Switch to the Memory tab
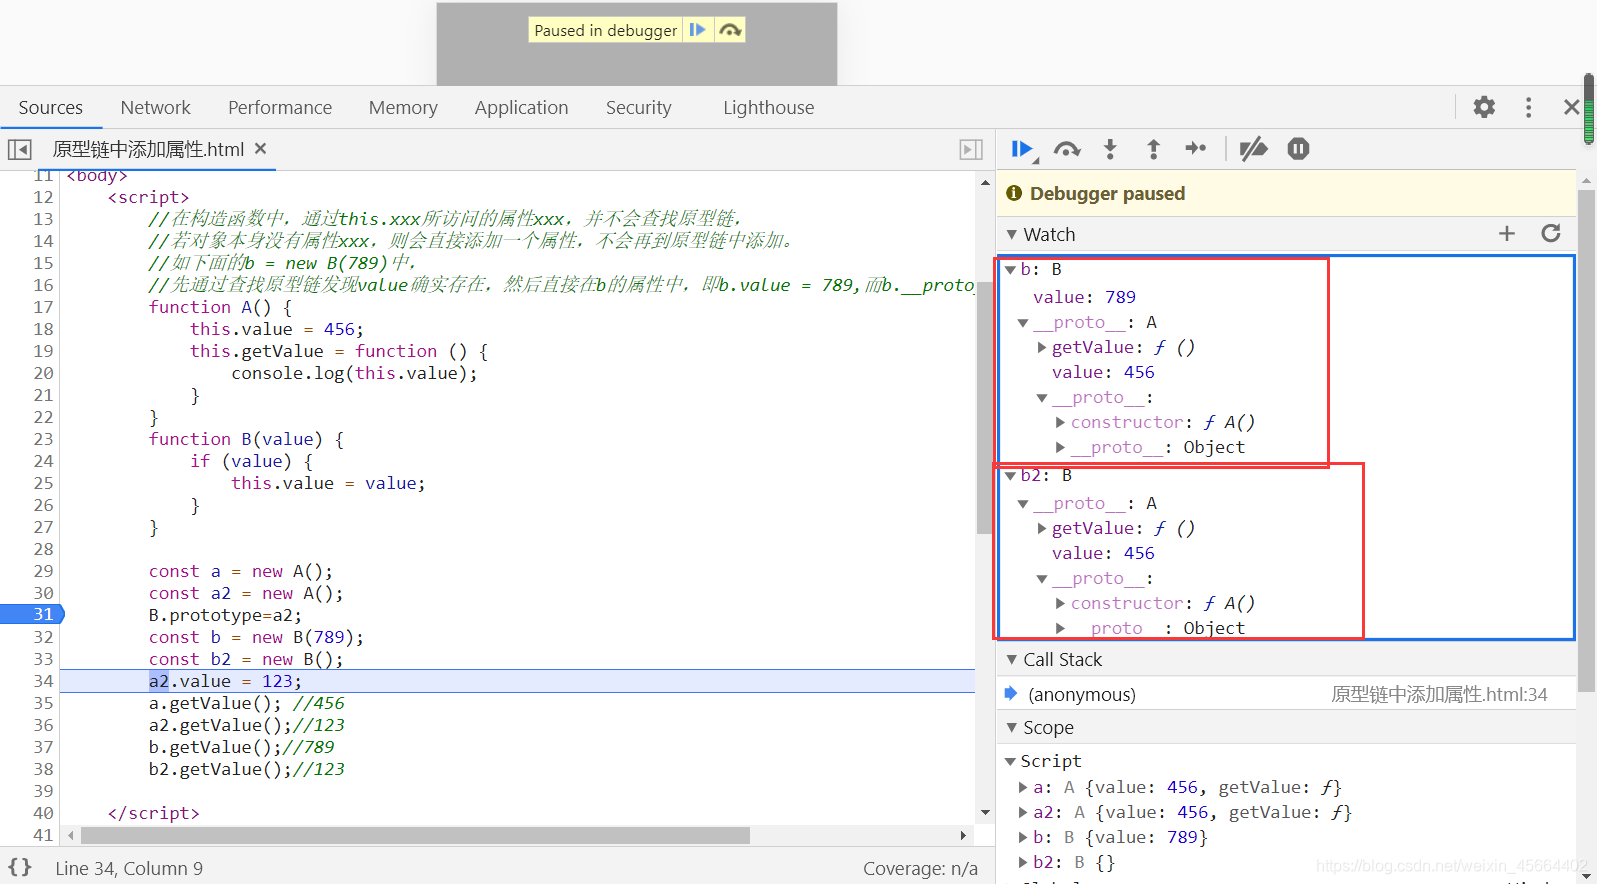1597x884 pixels. (403, 107)
